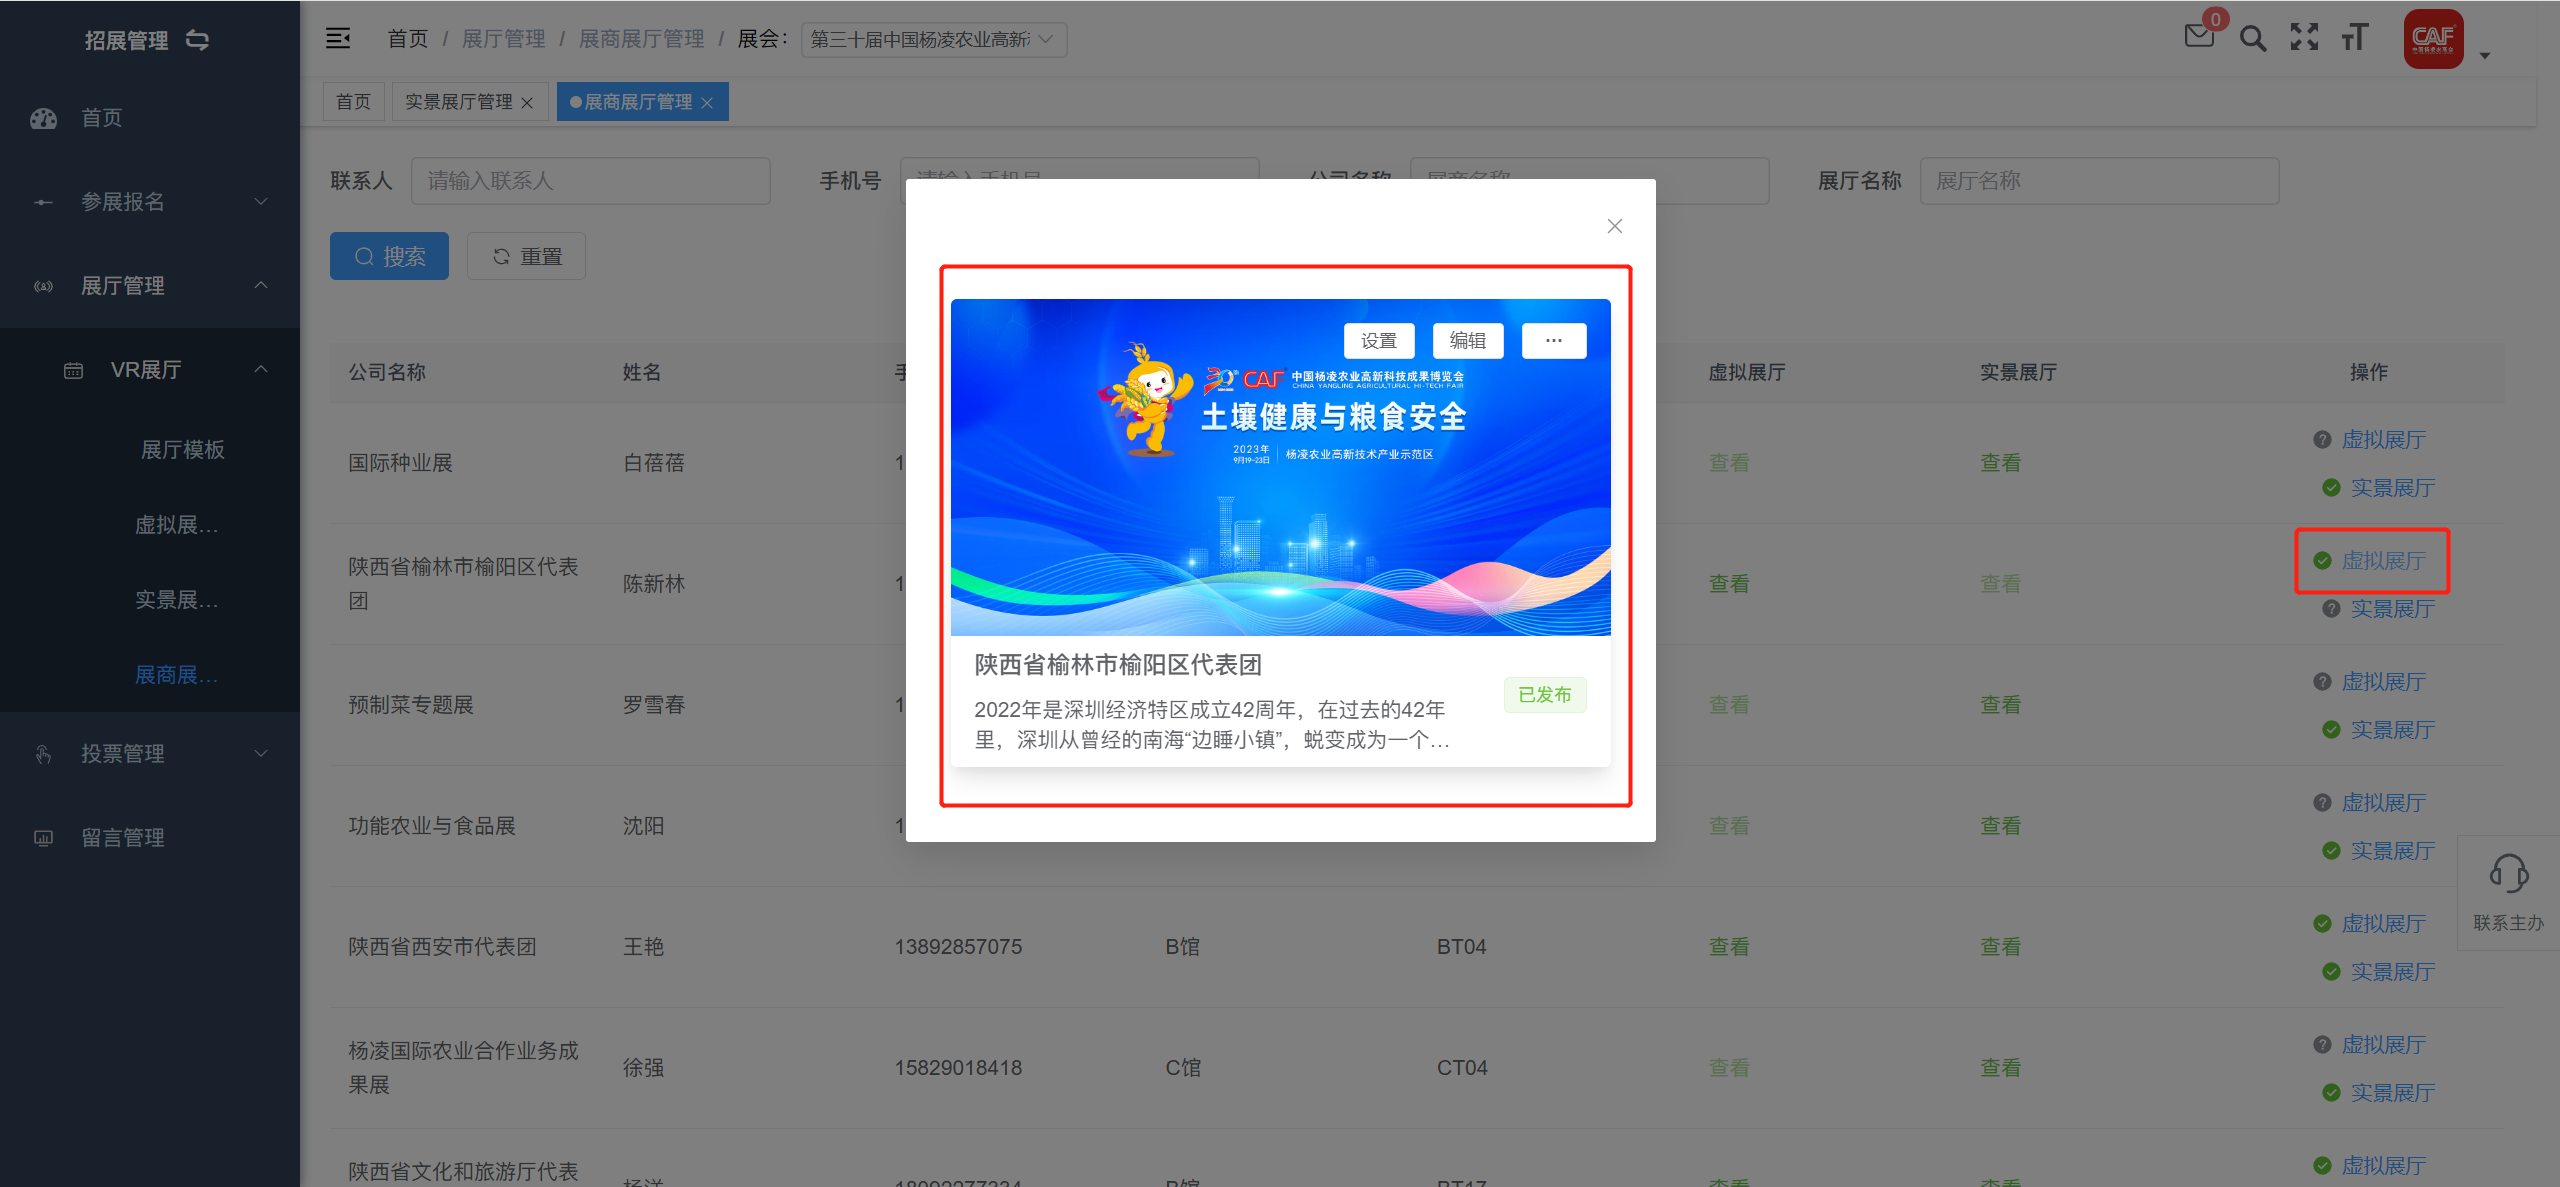
Task: Open 展厅模板 in sidebar
Action: coord(182,450)
